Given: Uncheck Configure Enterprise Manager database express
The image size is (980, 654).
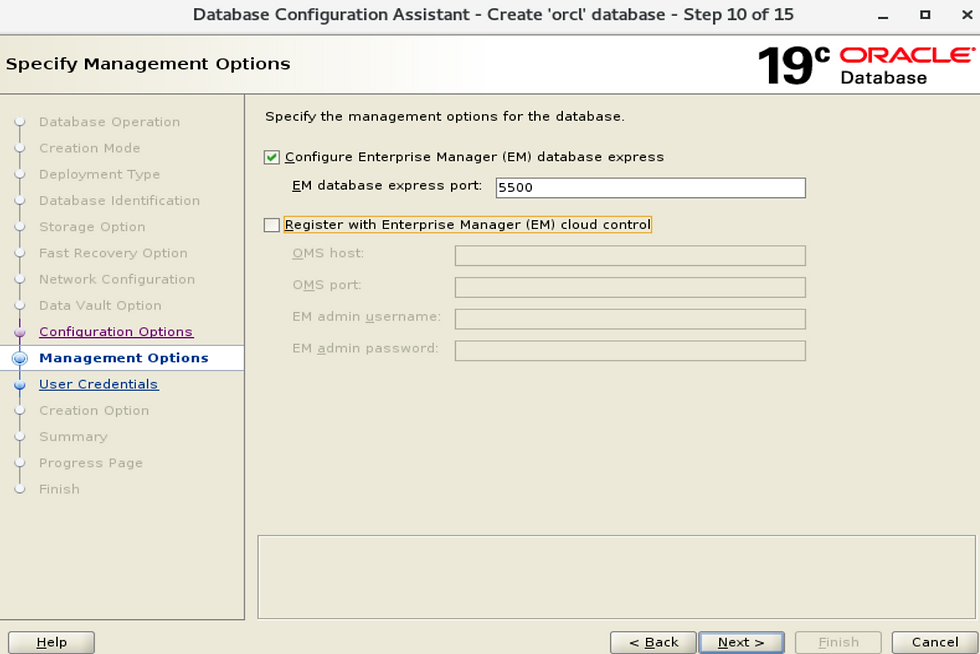Looking at the screenshot, I should [x=270, y=157].
